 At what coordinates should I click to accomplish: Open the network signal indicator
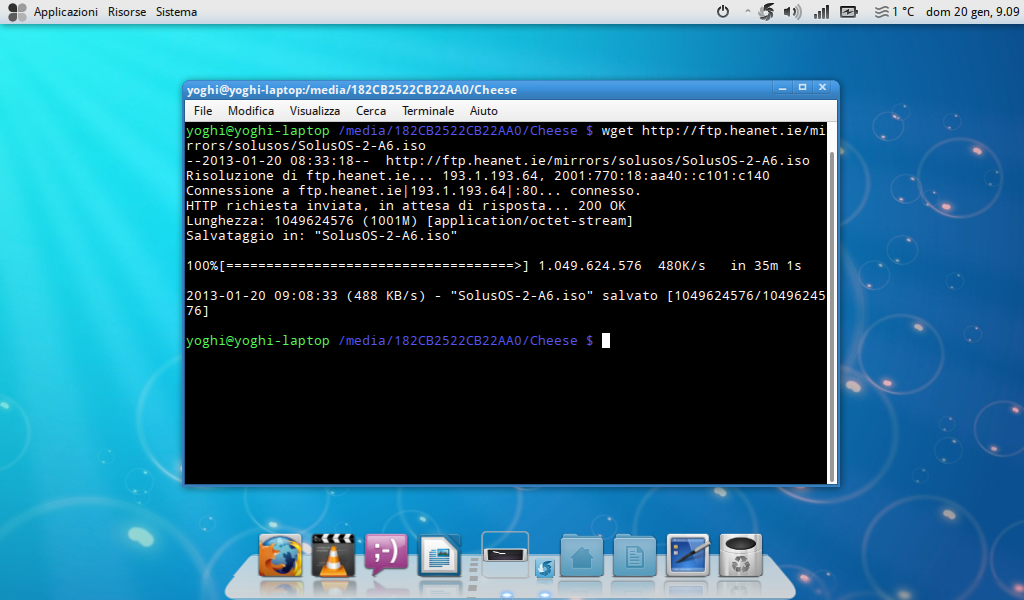[x=821, y=12]
